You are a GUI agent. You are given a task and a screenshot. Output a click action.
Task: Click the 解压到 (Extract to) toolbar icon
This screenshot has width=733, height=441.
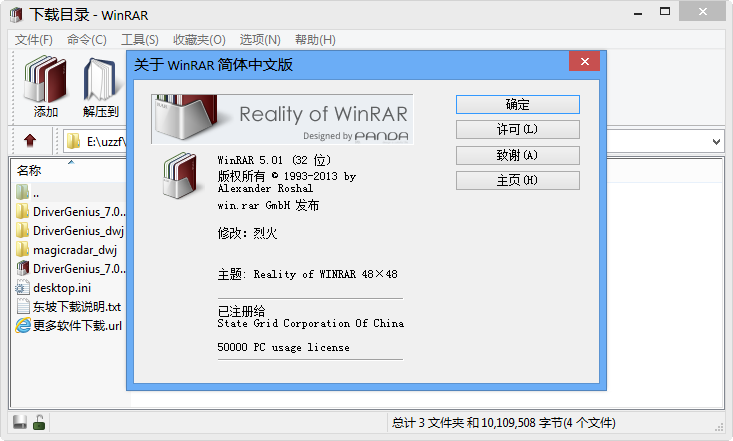(100, 87)
